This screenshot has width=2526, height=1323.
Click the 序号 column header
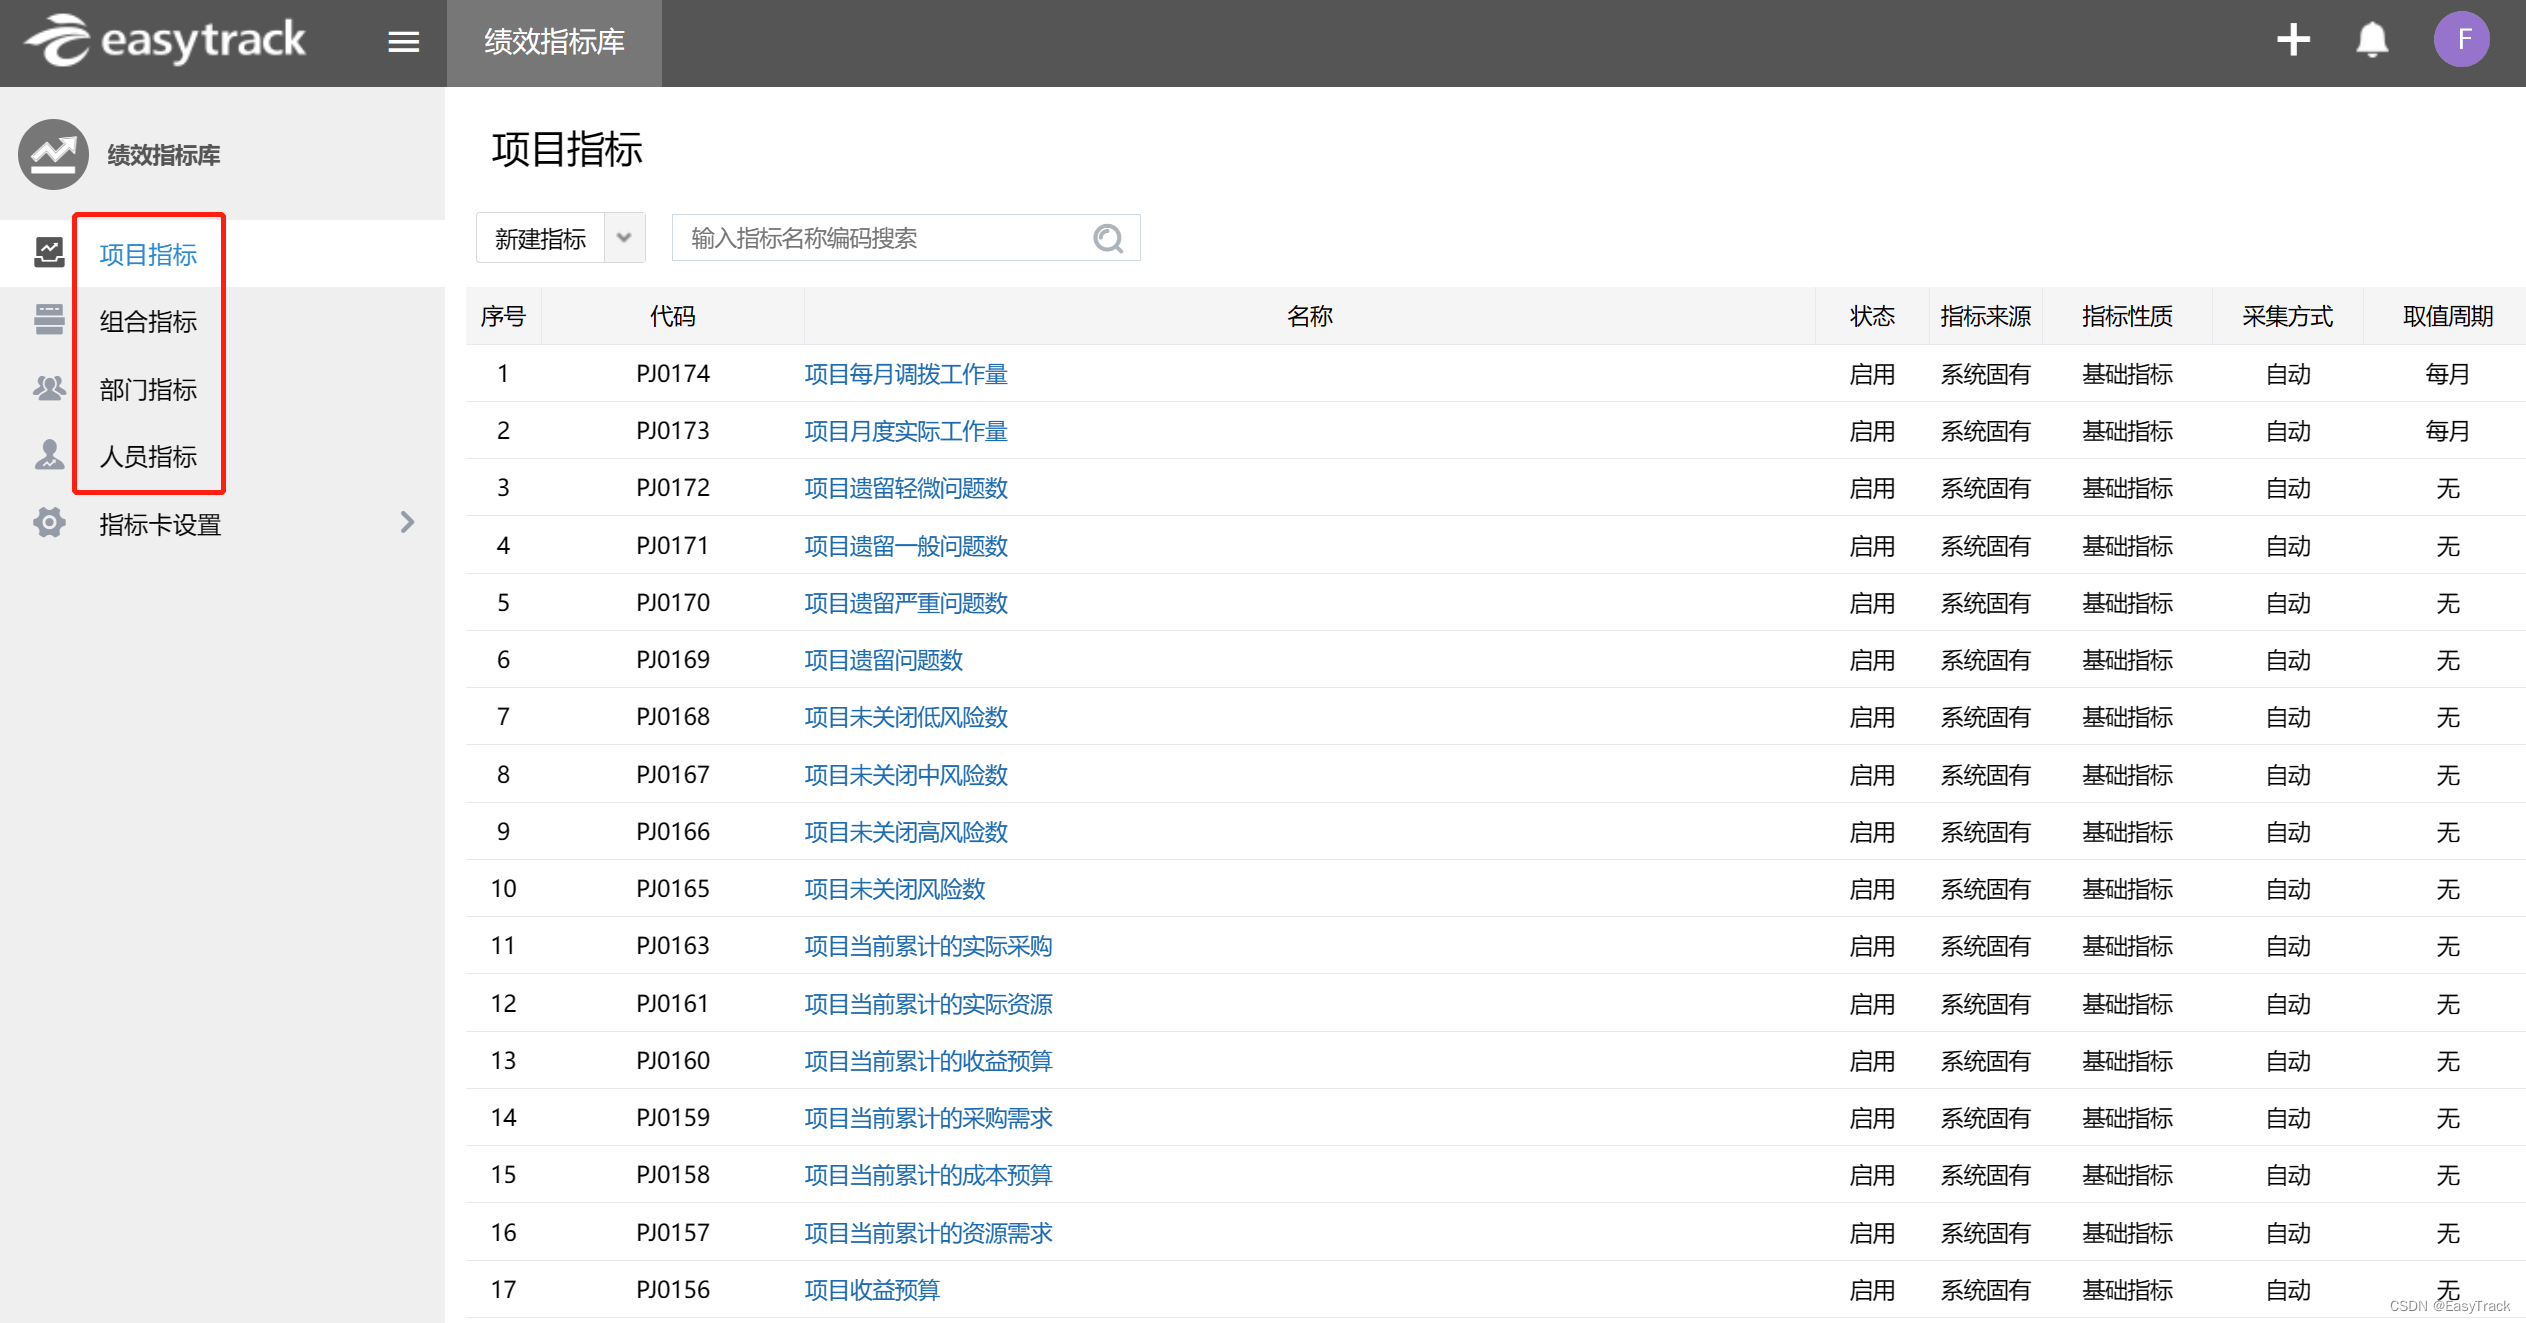pos(503,316)
